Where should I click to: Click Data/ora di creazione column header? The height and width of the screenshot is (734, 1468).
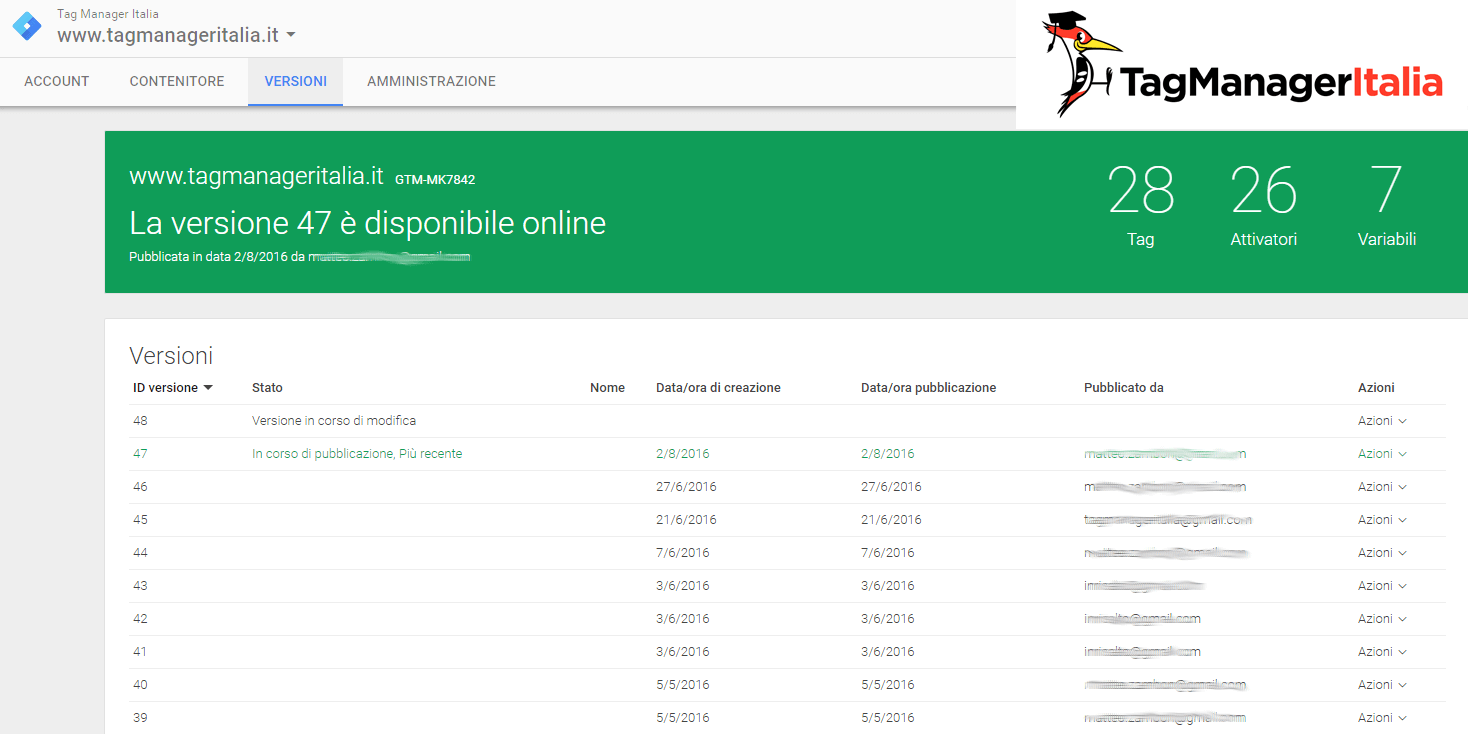pyautogui.click(x=718, y=388)
